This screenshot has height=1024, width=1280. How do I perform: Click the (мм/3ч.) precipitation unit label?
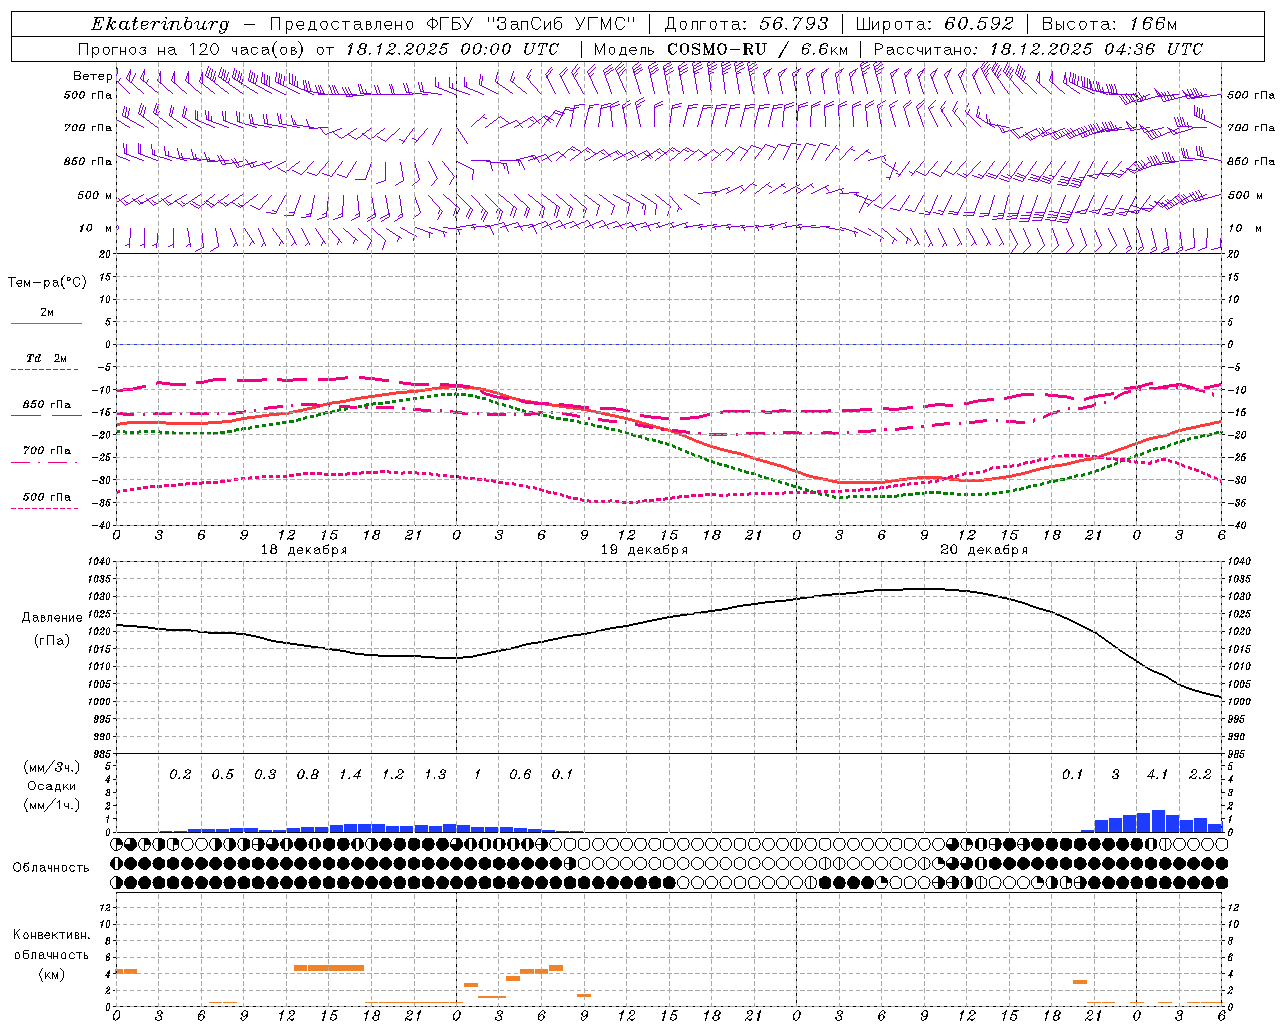51,767
